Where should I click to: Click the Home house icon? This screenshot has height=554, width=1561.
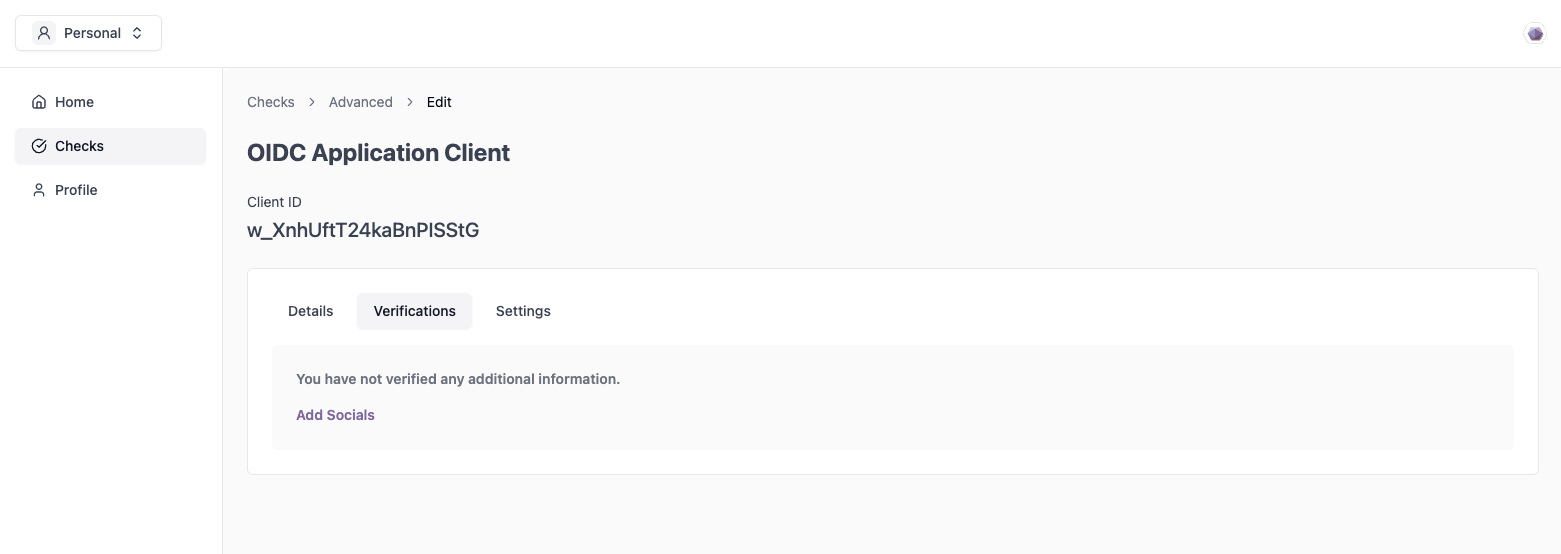pos(39,102)
